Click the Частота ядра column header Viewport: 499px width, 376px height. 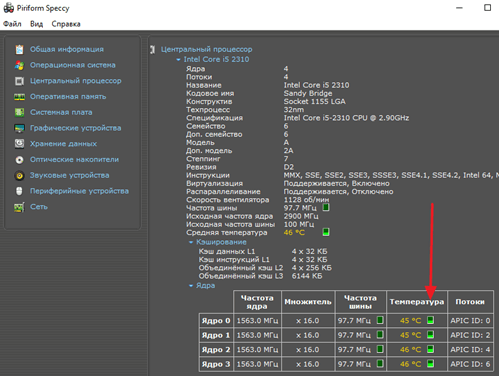[257, 302]
